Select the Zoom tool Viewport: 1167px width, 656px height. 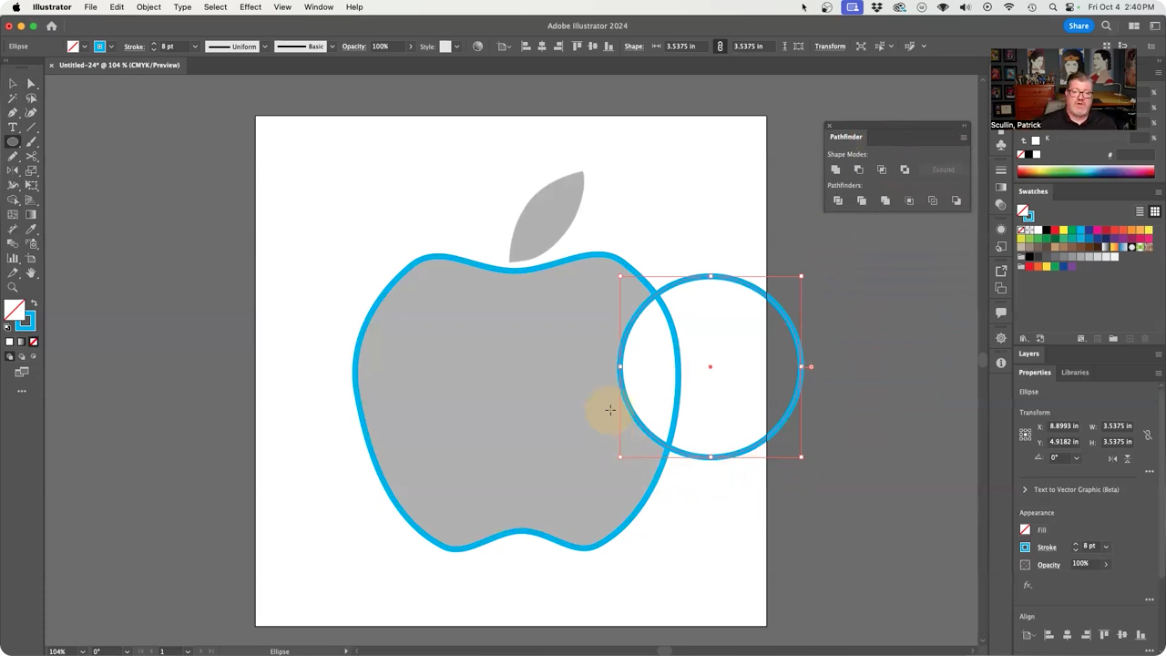13,287
